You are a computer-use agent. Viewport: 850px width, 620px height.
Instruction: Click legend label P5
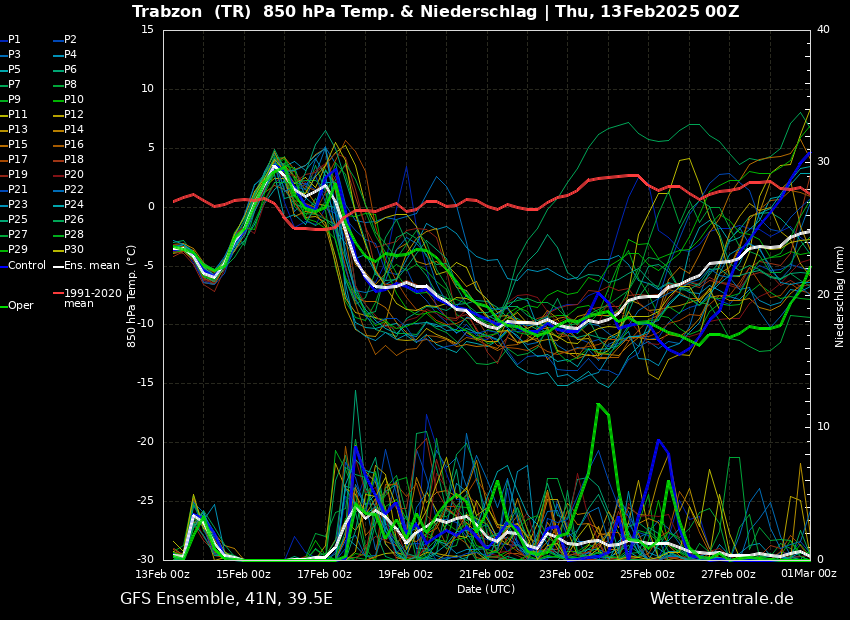point(14,69)
